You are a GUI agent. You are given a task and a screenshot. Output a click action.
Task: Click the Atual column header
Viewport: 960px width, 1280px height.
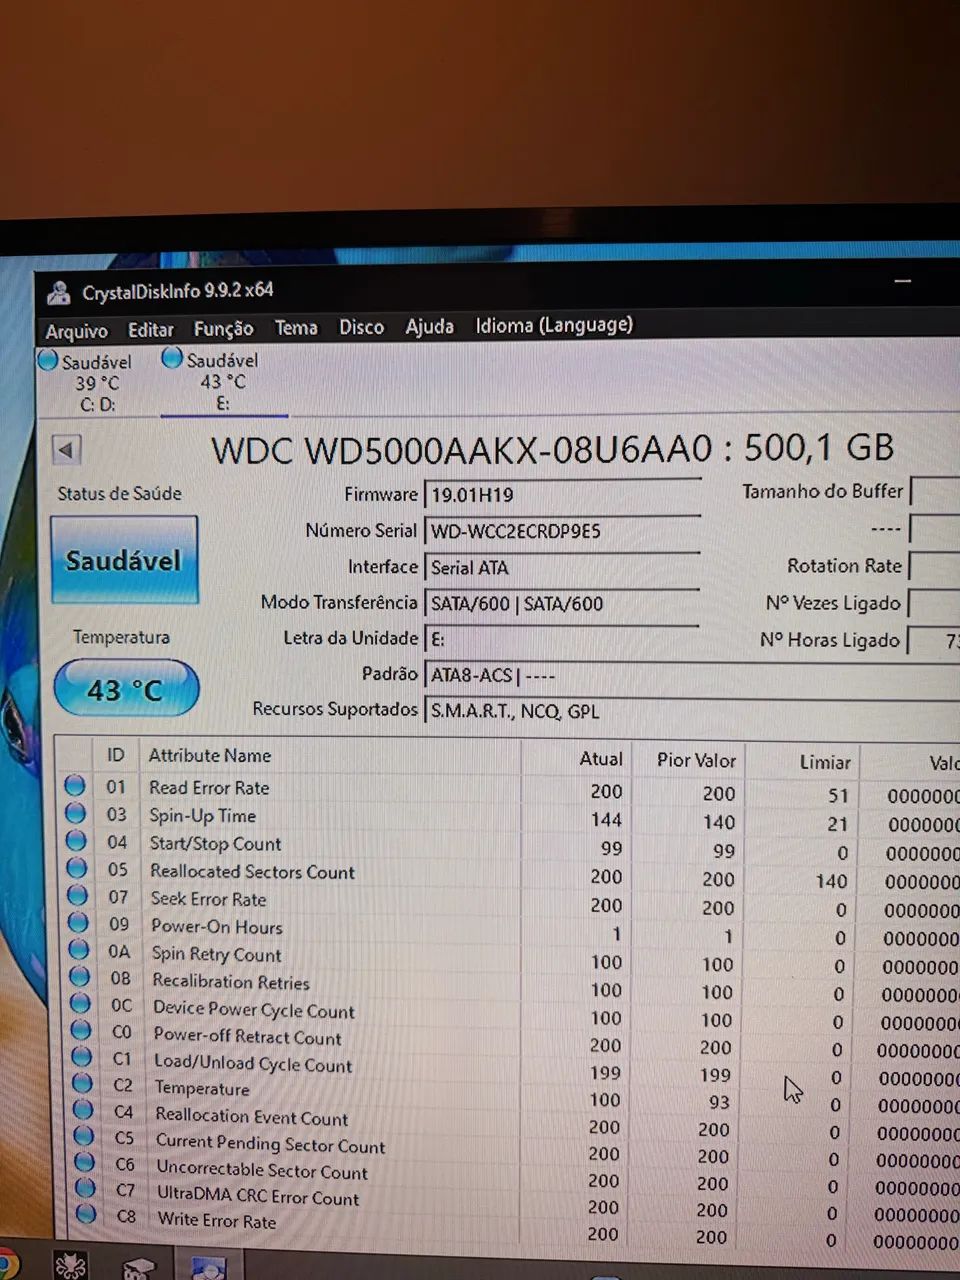pos(601,759)
